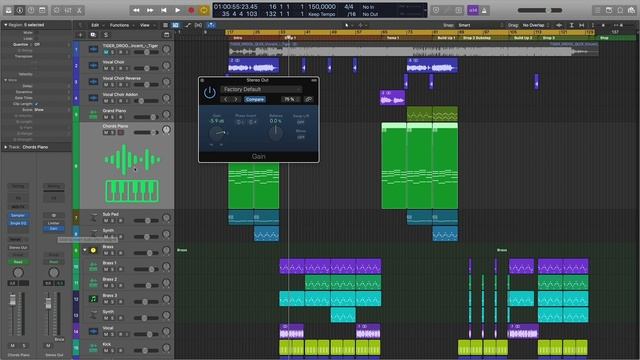640x360 pixels.
Task: Open Smart Controls icon in control bar
Action: (x=57, y=10)
